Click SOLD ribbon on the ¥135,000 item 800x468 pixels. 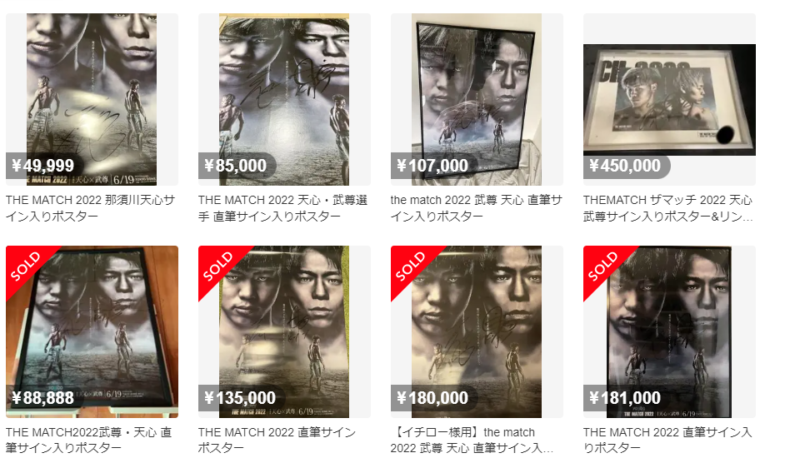point(218,265)
